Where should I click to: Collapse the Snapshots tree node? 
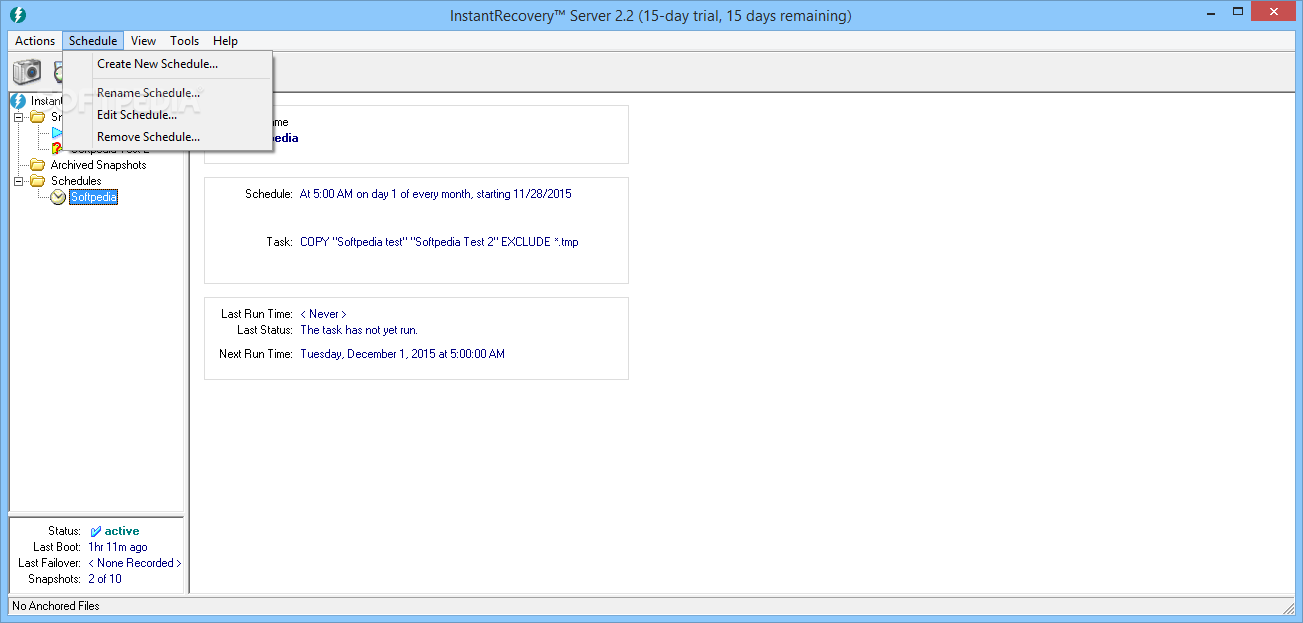pyautogui.click(x=18, y=117)
